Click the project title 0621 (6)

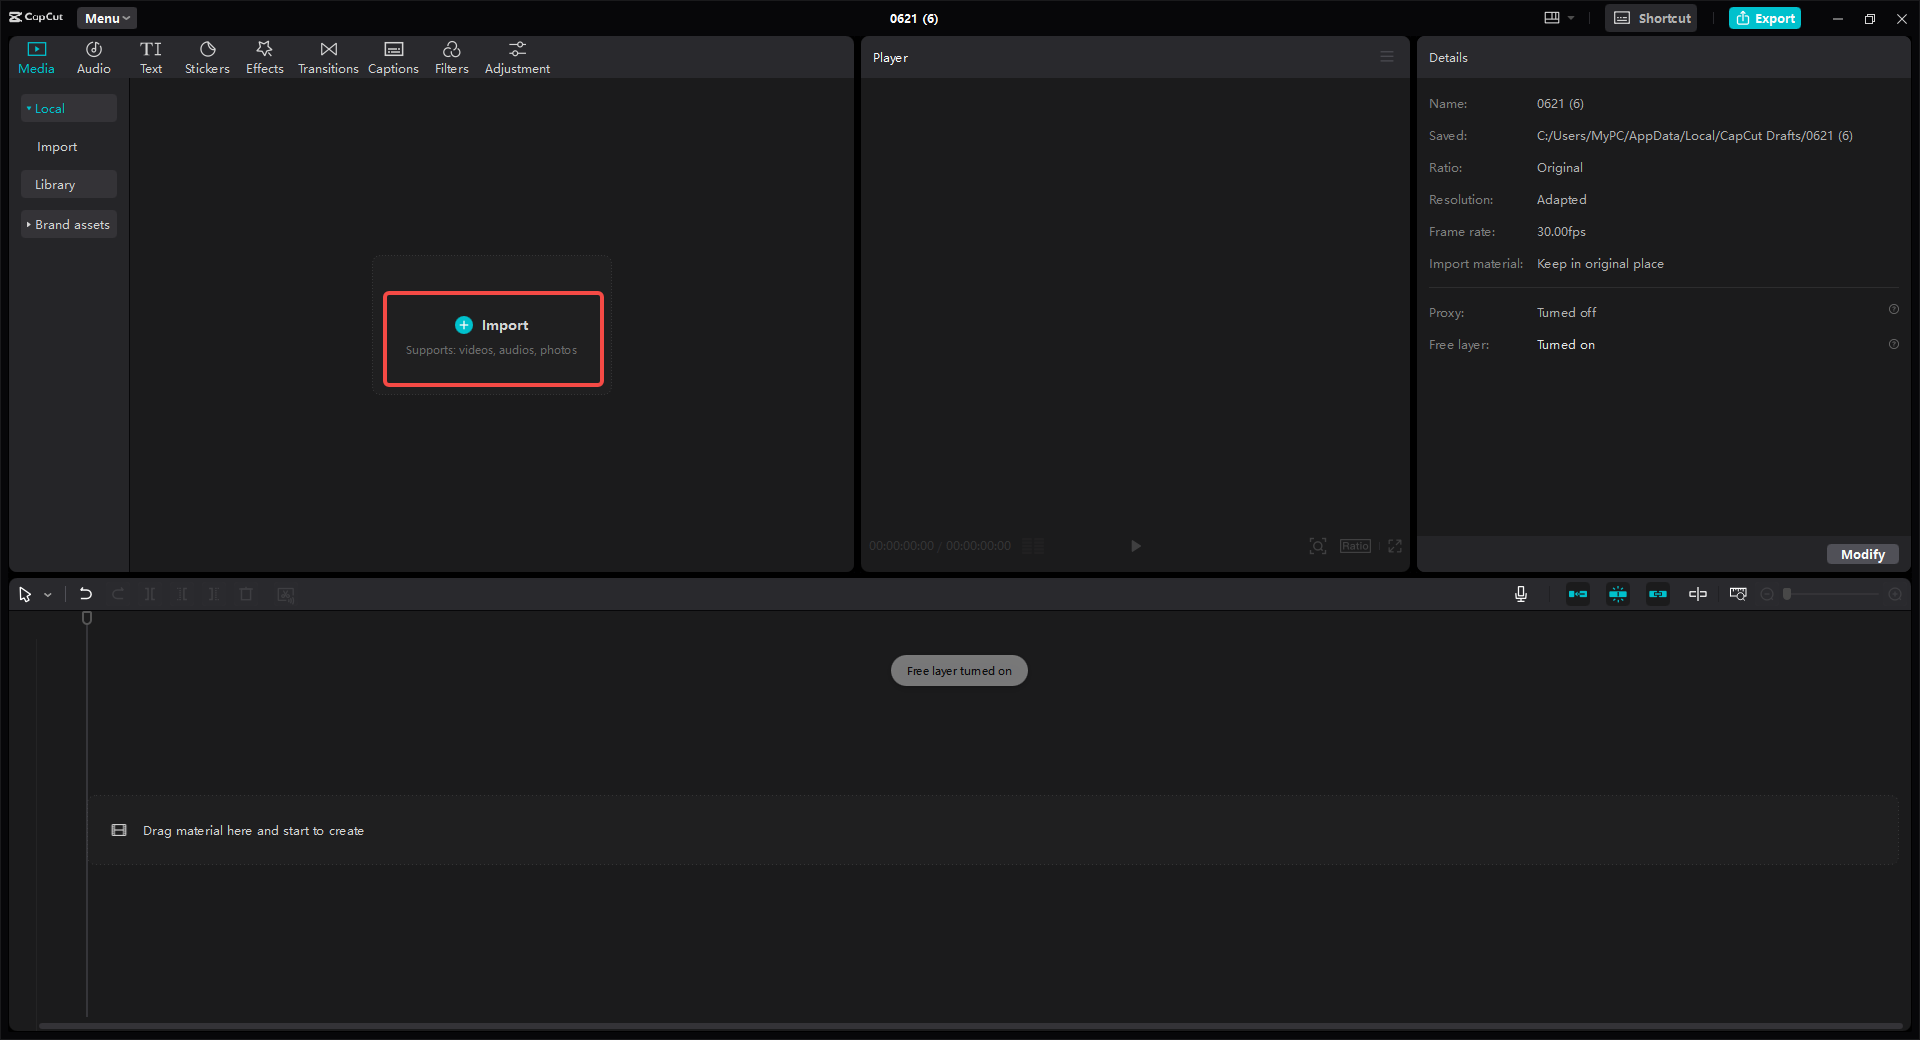pyautogui.click(x=914, y=18)
